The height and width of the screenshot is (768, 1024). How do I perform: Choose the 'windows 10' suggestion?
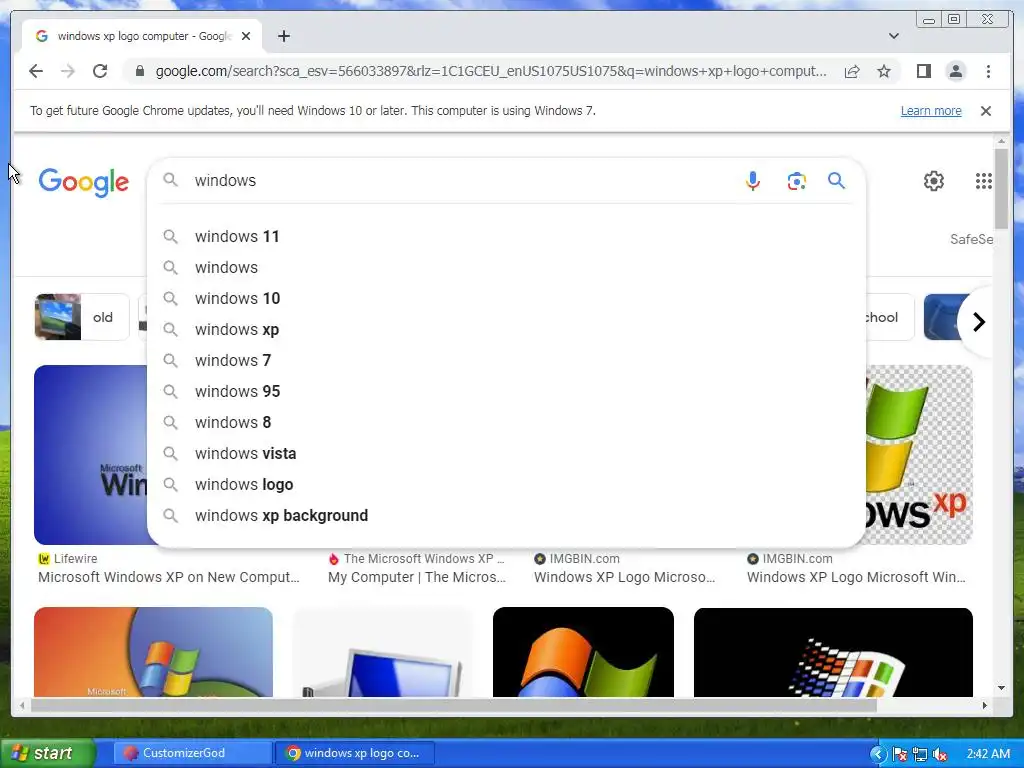506,298
